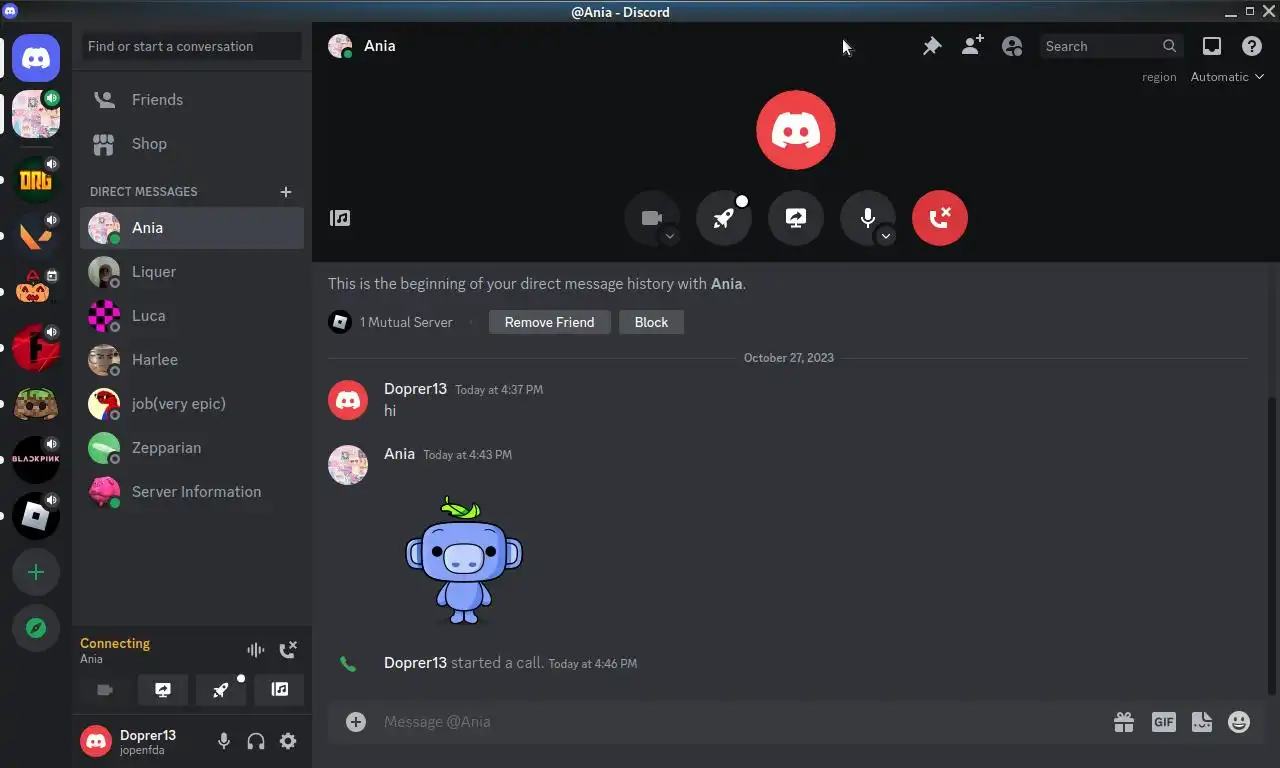Click large Discord avatar in call area

tap(796, 130)
